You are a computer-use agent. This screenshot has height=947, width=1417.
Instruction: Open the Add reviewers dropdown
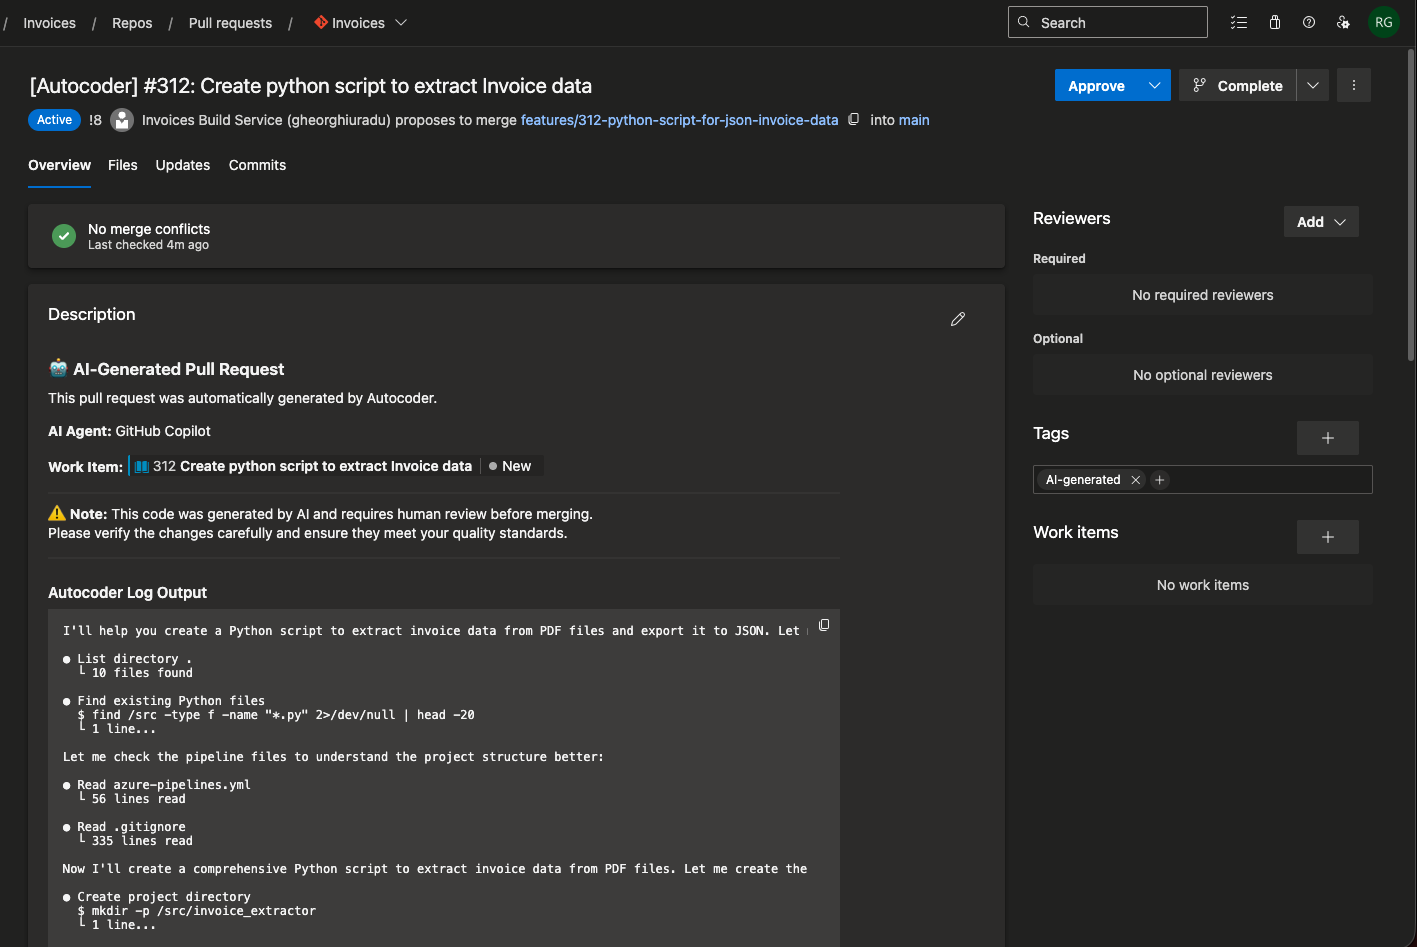coord(1320,221)
